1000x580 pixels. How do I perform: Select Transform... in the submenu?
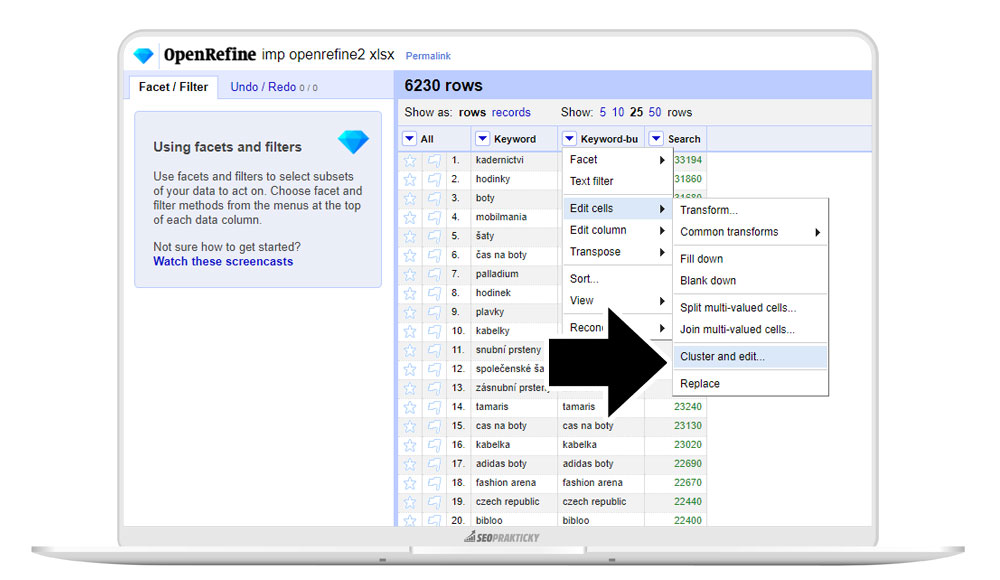point(751,211)
